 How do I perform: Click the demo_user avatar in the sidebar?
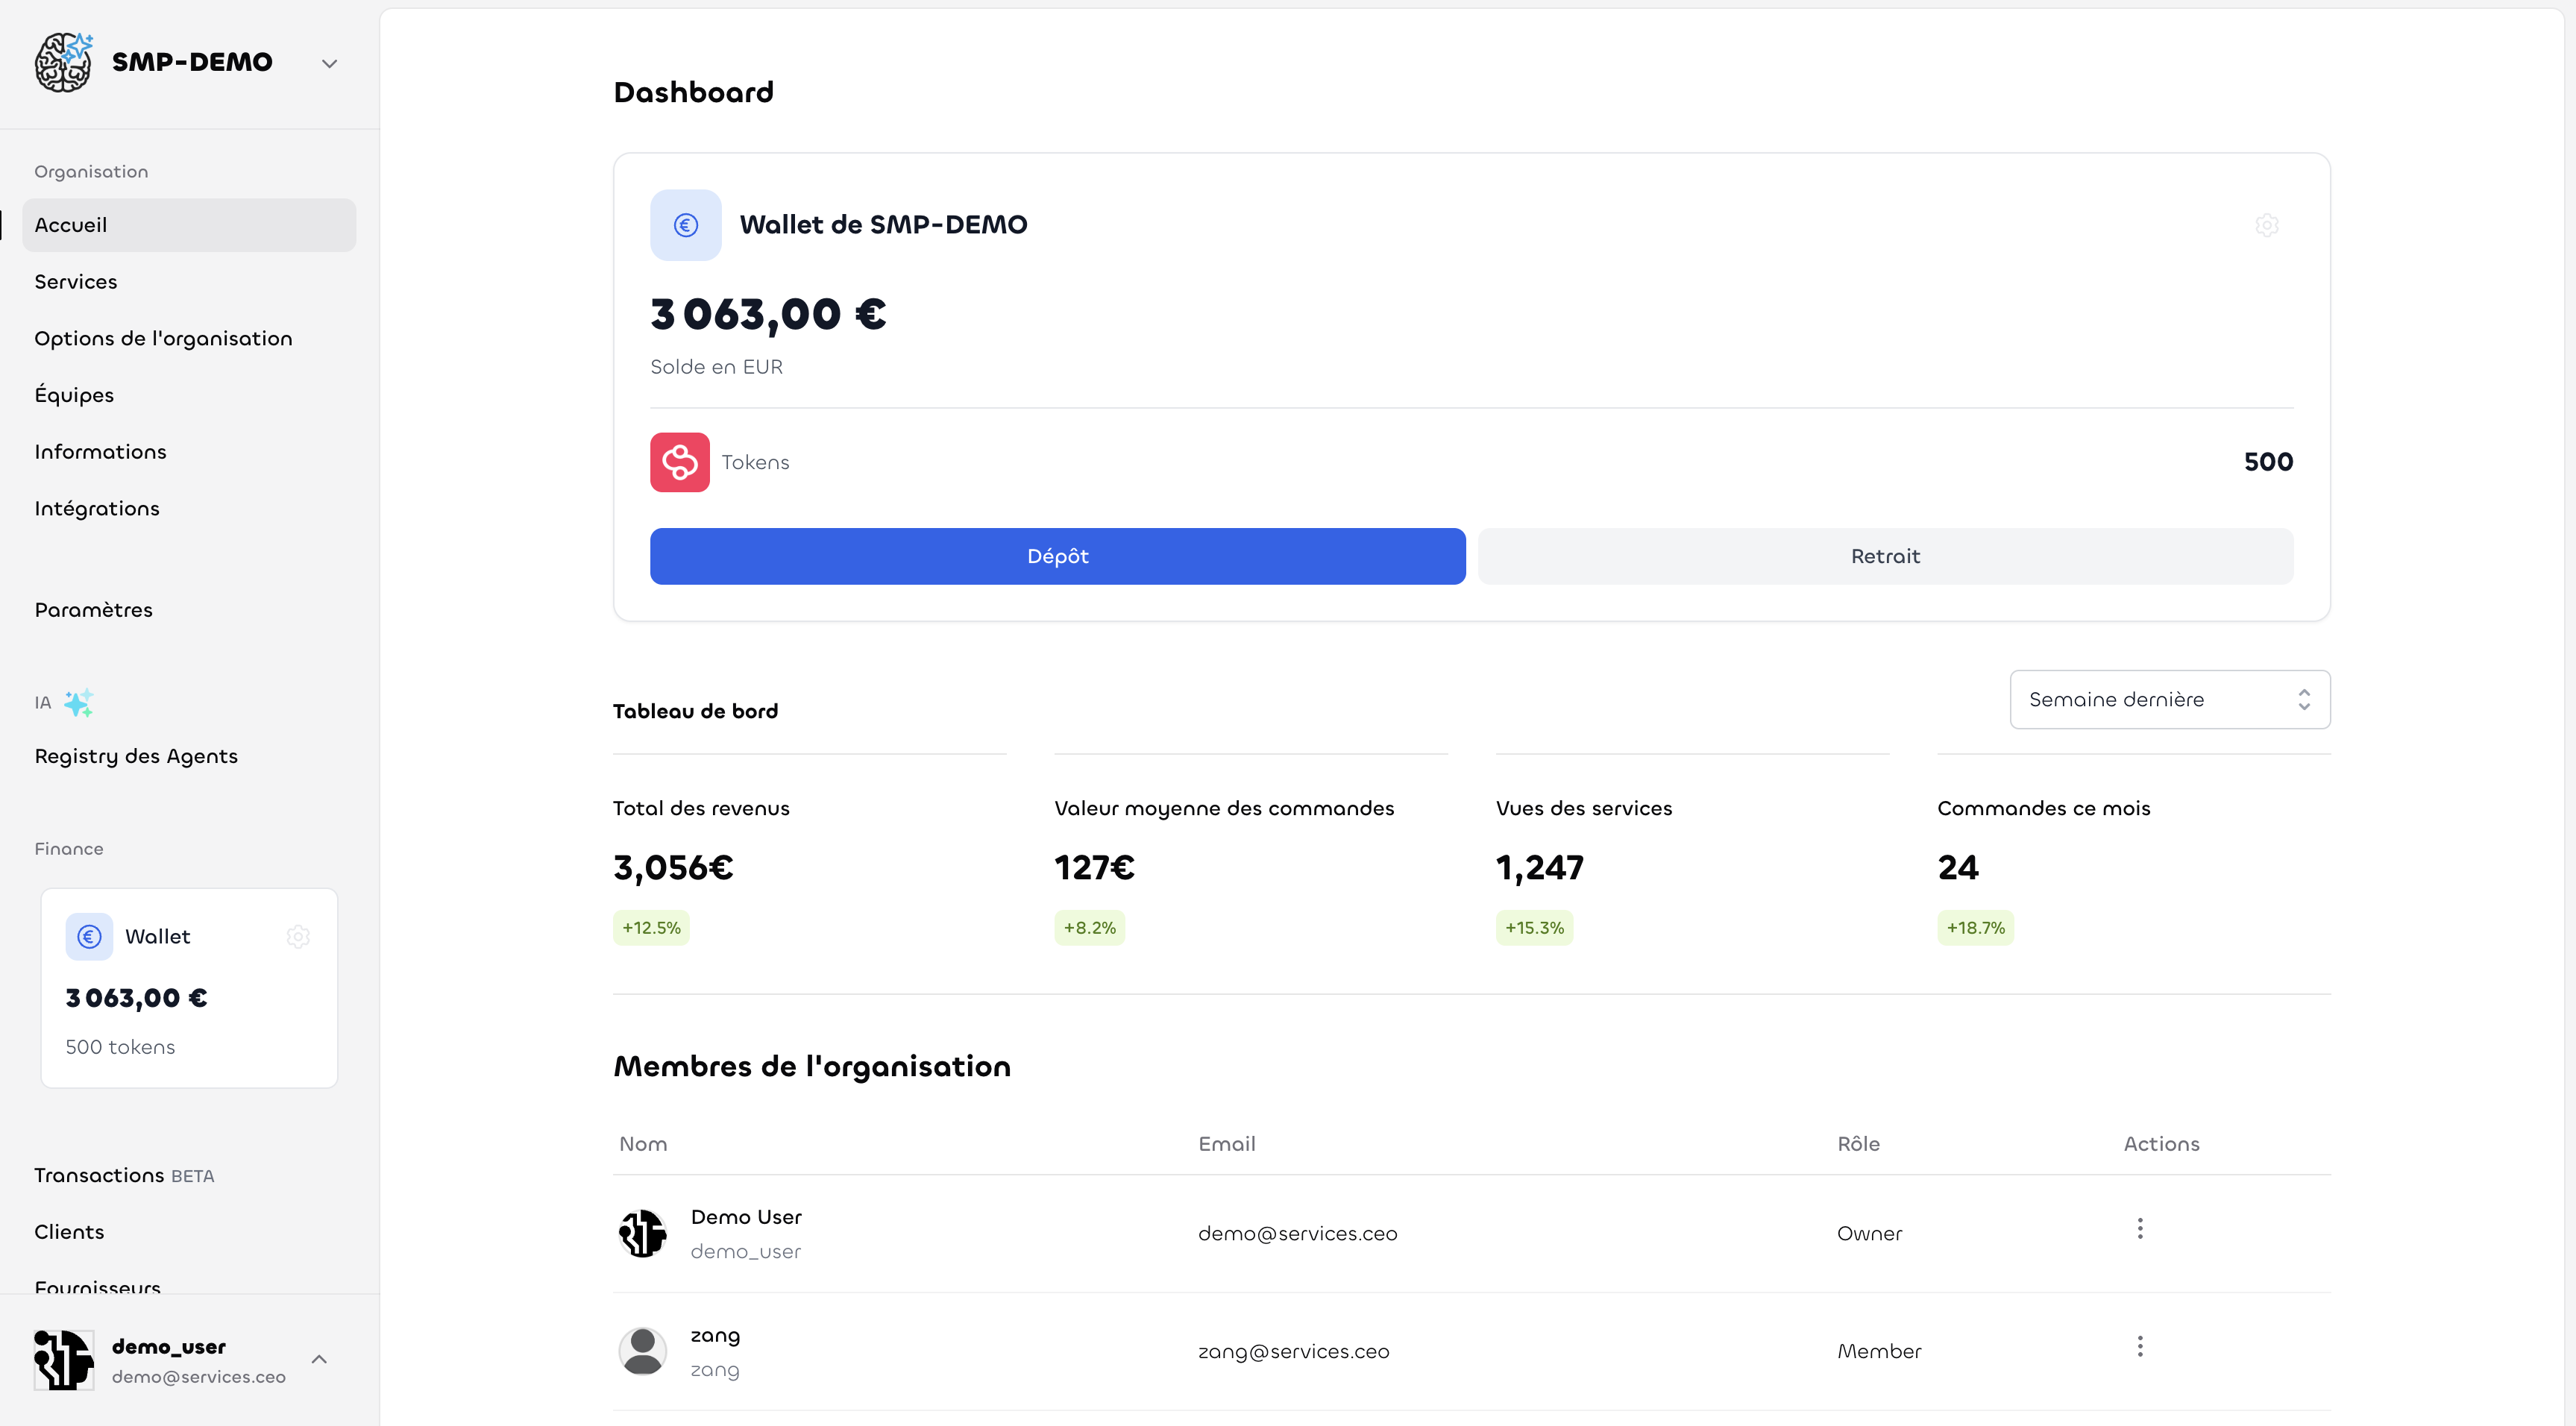point(62,1359)
